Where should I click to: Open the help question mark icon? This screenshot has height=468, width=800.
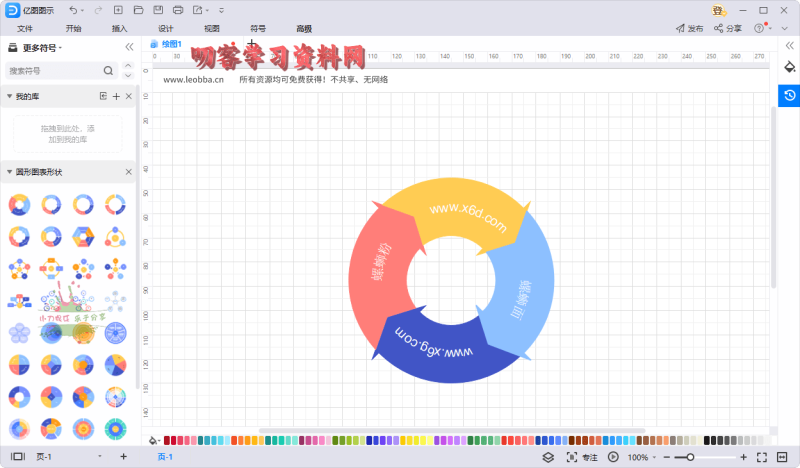[760, 29]
